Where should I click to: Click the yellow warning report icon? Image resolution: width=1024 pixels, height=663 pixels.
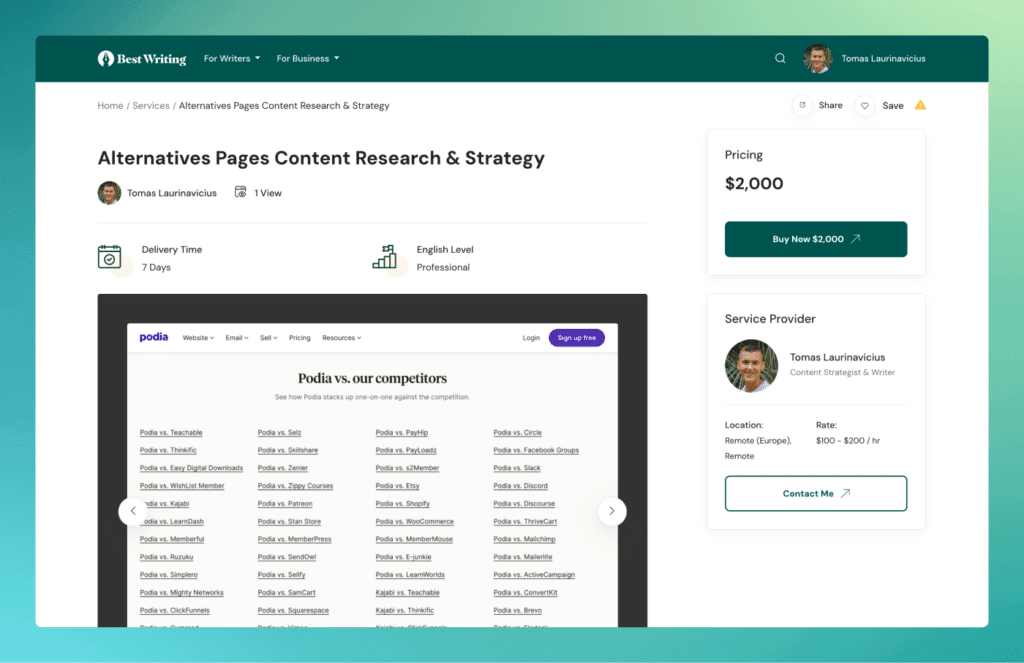tap(920, 105)
